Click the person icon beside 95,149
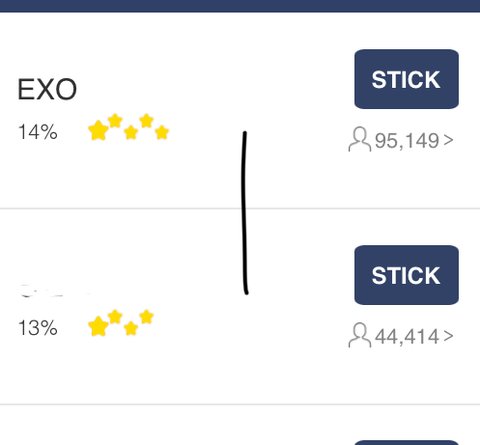Screen dimensions: 480x445 click(x=360, y=140)
